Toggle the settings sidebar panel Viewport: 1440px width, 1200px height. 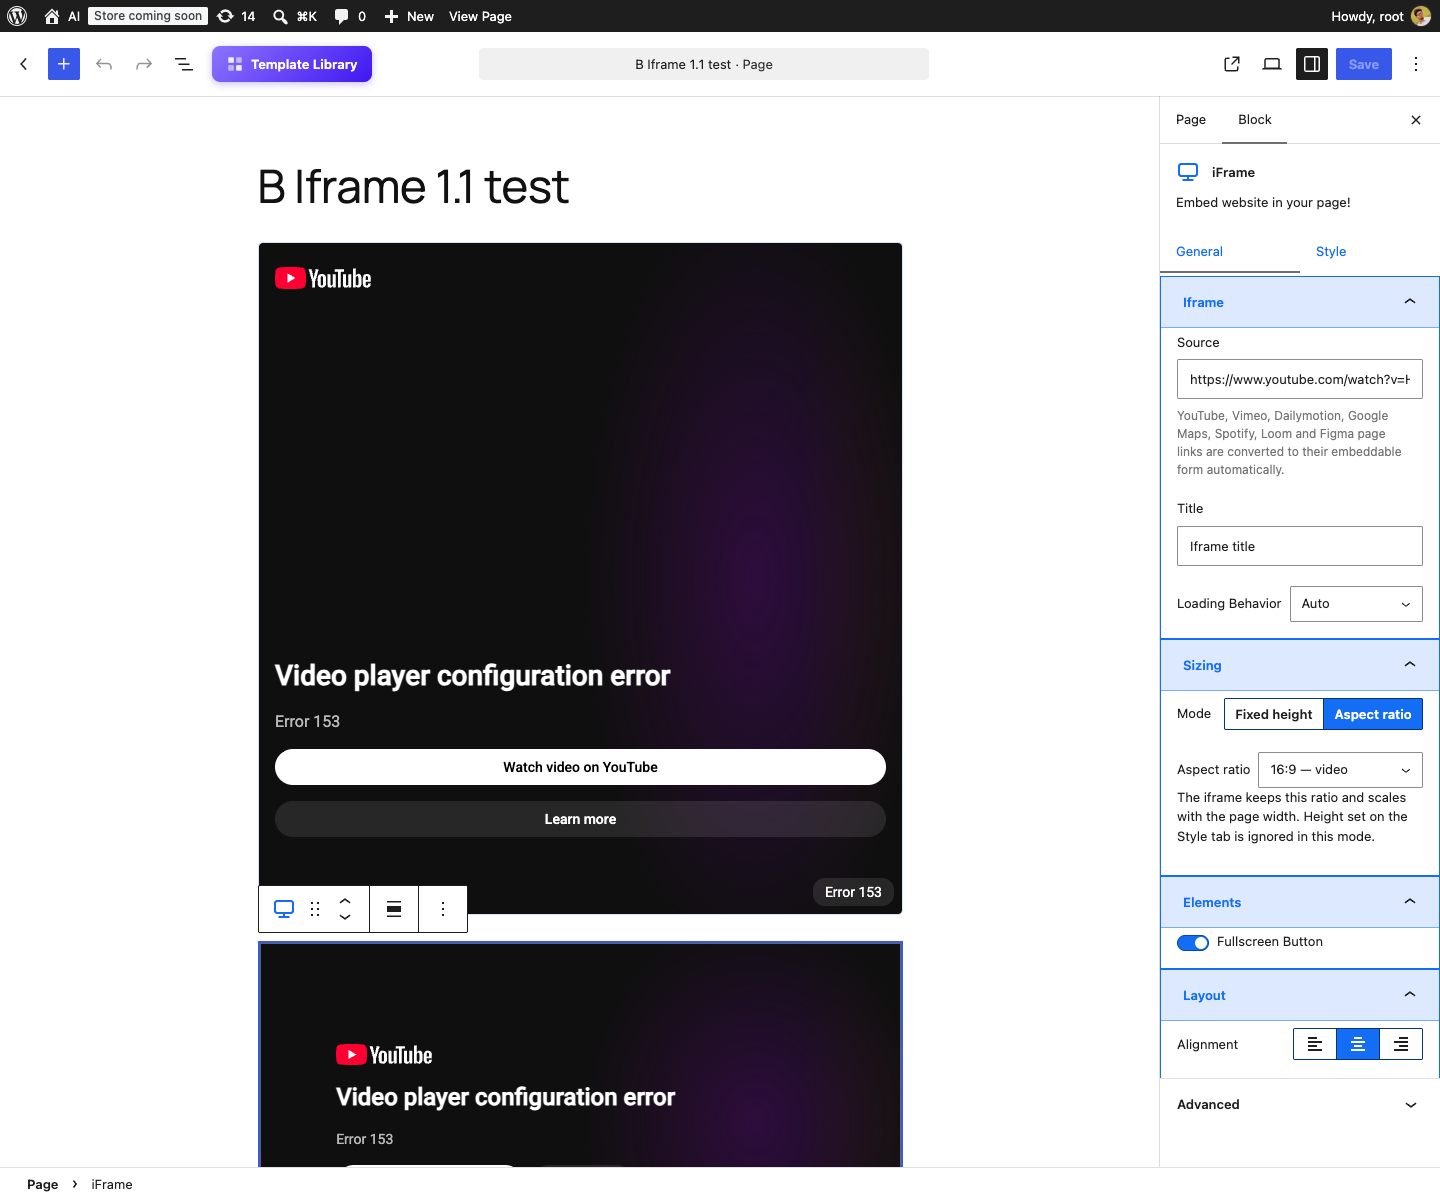(x=1312, y=64)
